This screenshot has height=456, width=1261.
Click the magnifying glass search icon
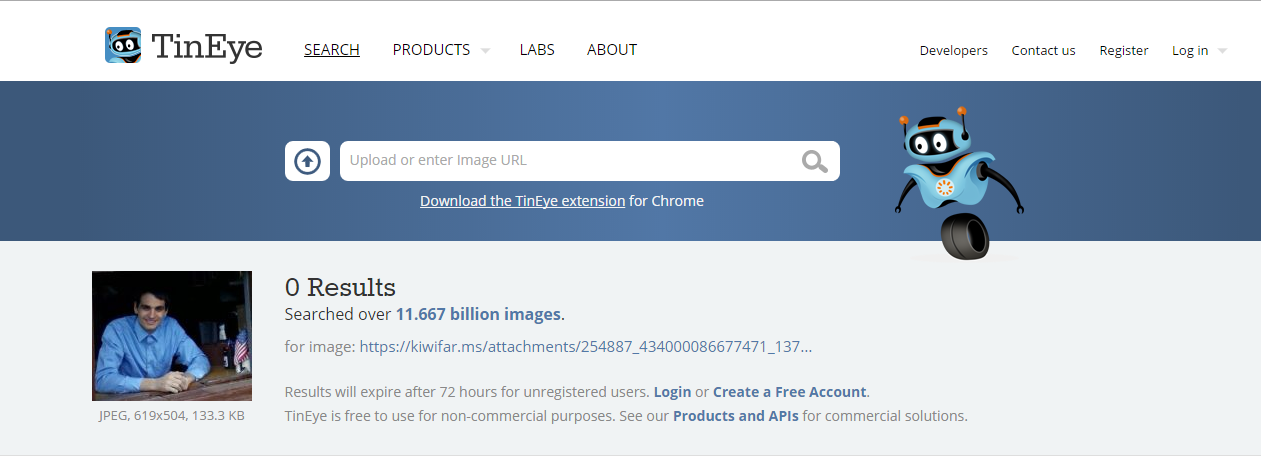[815, 161]
